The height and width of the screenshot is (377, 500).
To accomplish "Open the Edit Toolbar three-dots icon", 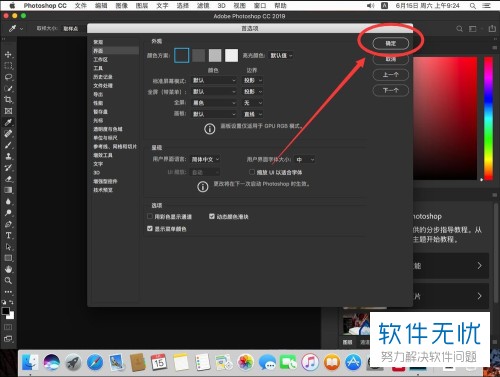I will point(9,292).
